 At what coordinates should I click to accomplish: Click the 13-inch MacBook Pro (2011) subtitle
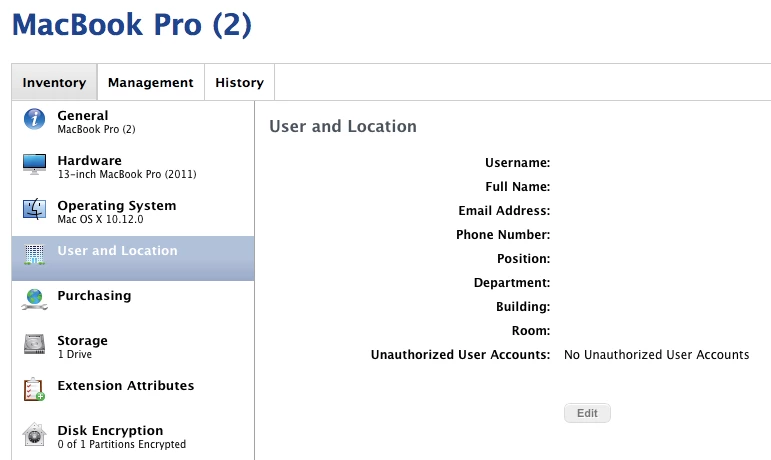click(x=127, y=174)
